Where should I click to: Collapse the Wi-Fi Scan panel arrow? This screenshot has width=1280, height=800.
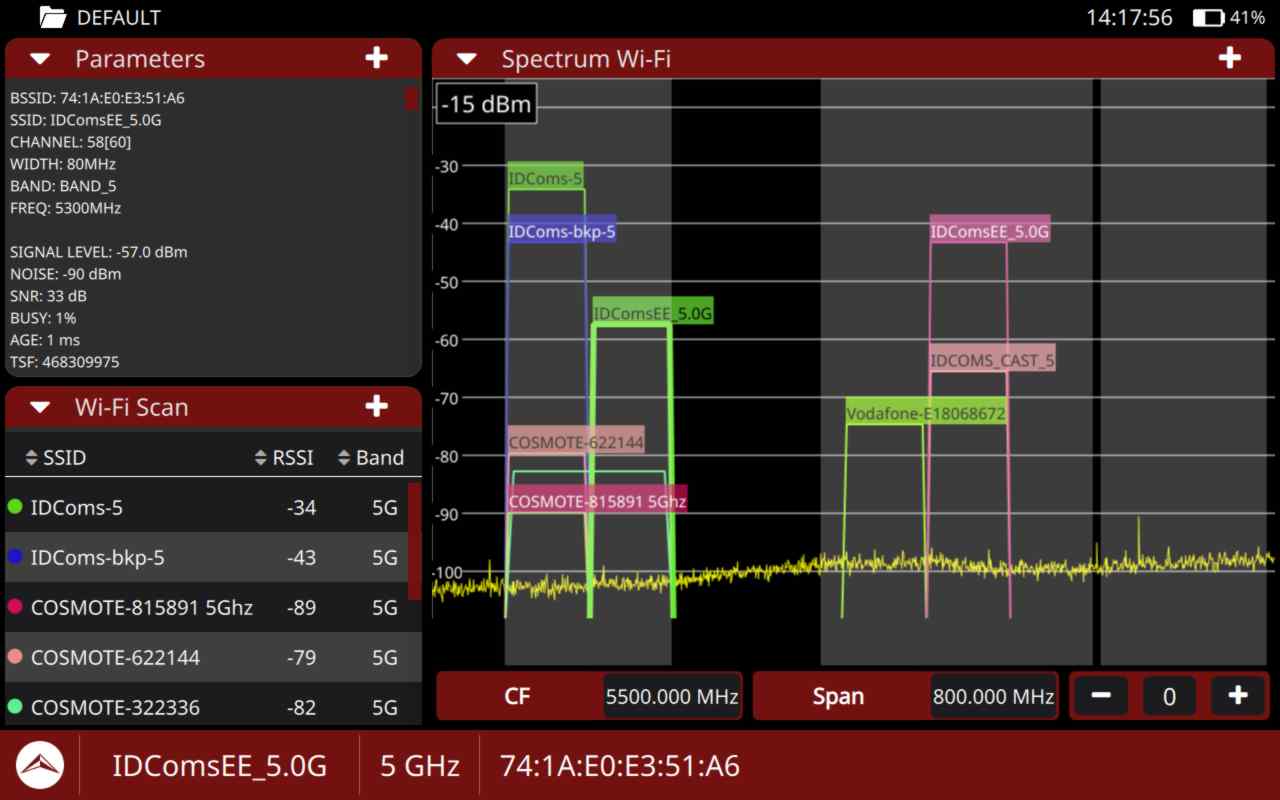[x=40, y=407]
